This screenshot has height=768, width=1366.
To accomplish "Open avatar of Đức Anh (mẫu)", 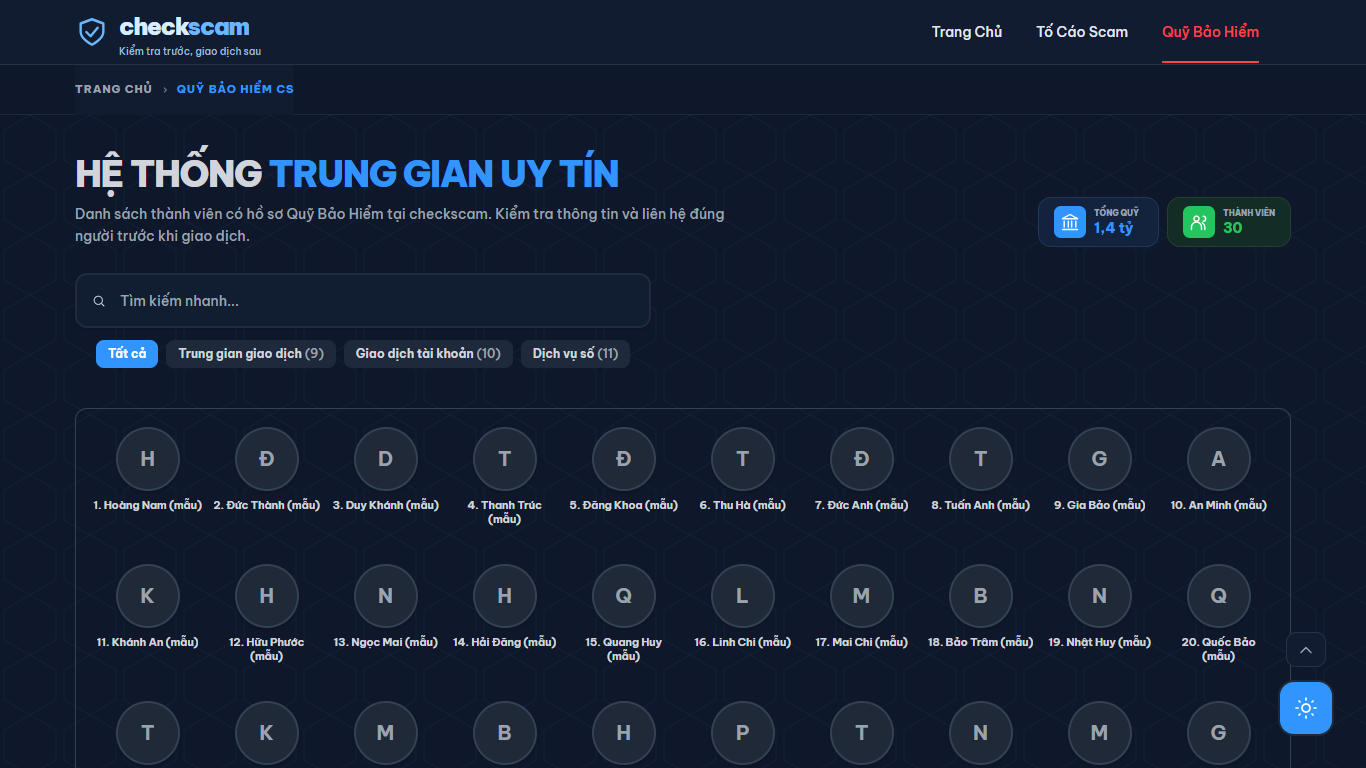I will pyautogui.click(x=861, y=459).
